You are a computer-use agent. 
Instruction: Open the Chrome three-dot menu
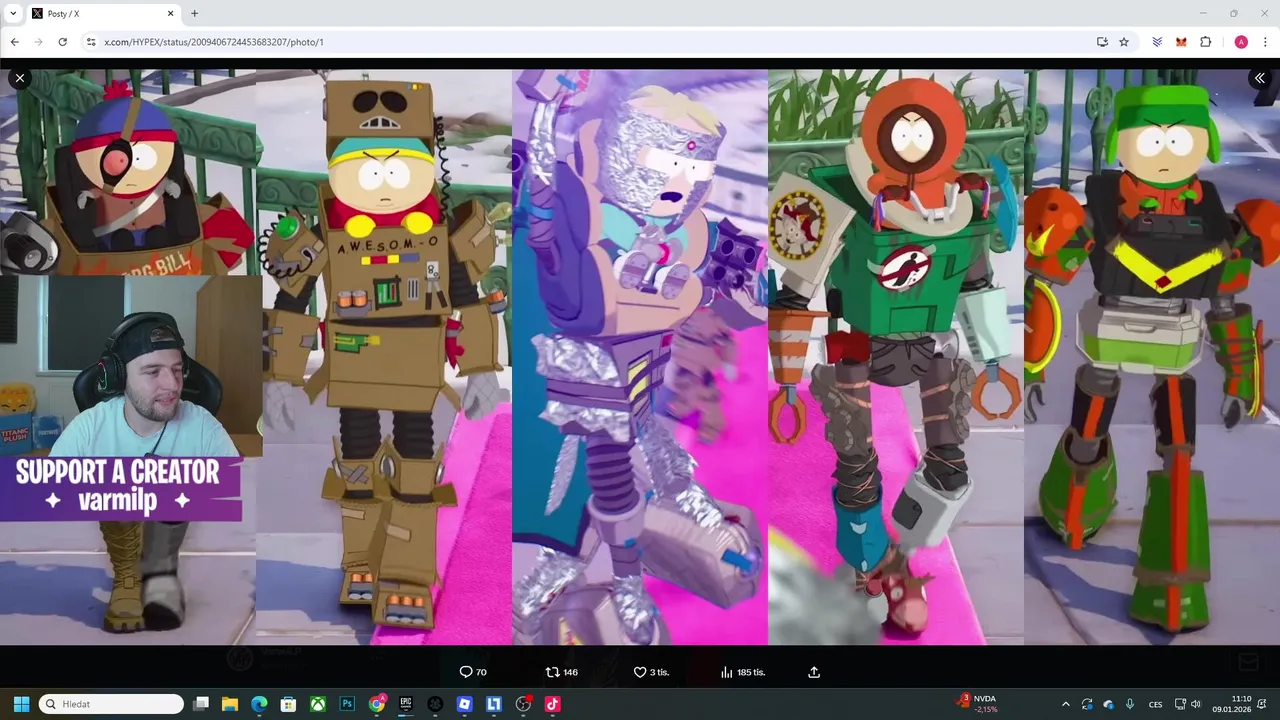pyautogui.click(x=1265, y=42)
